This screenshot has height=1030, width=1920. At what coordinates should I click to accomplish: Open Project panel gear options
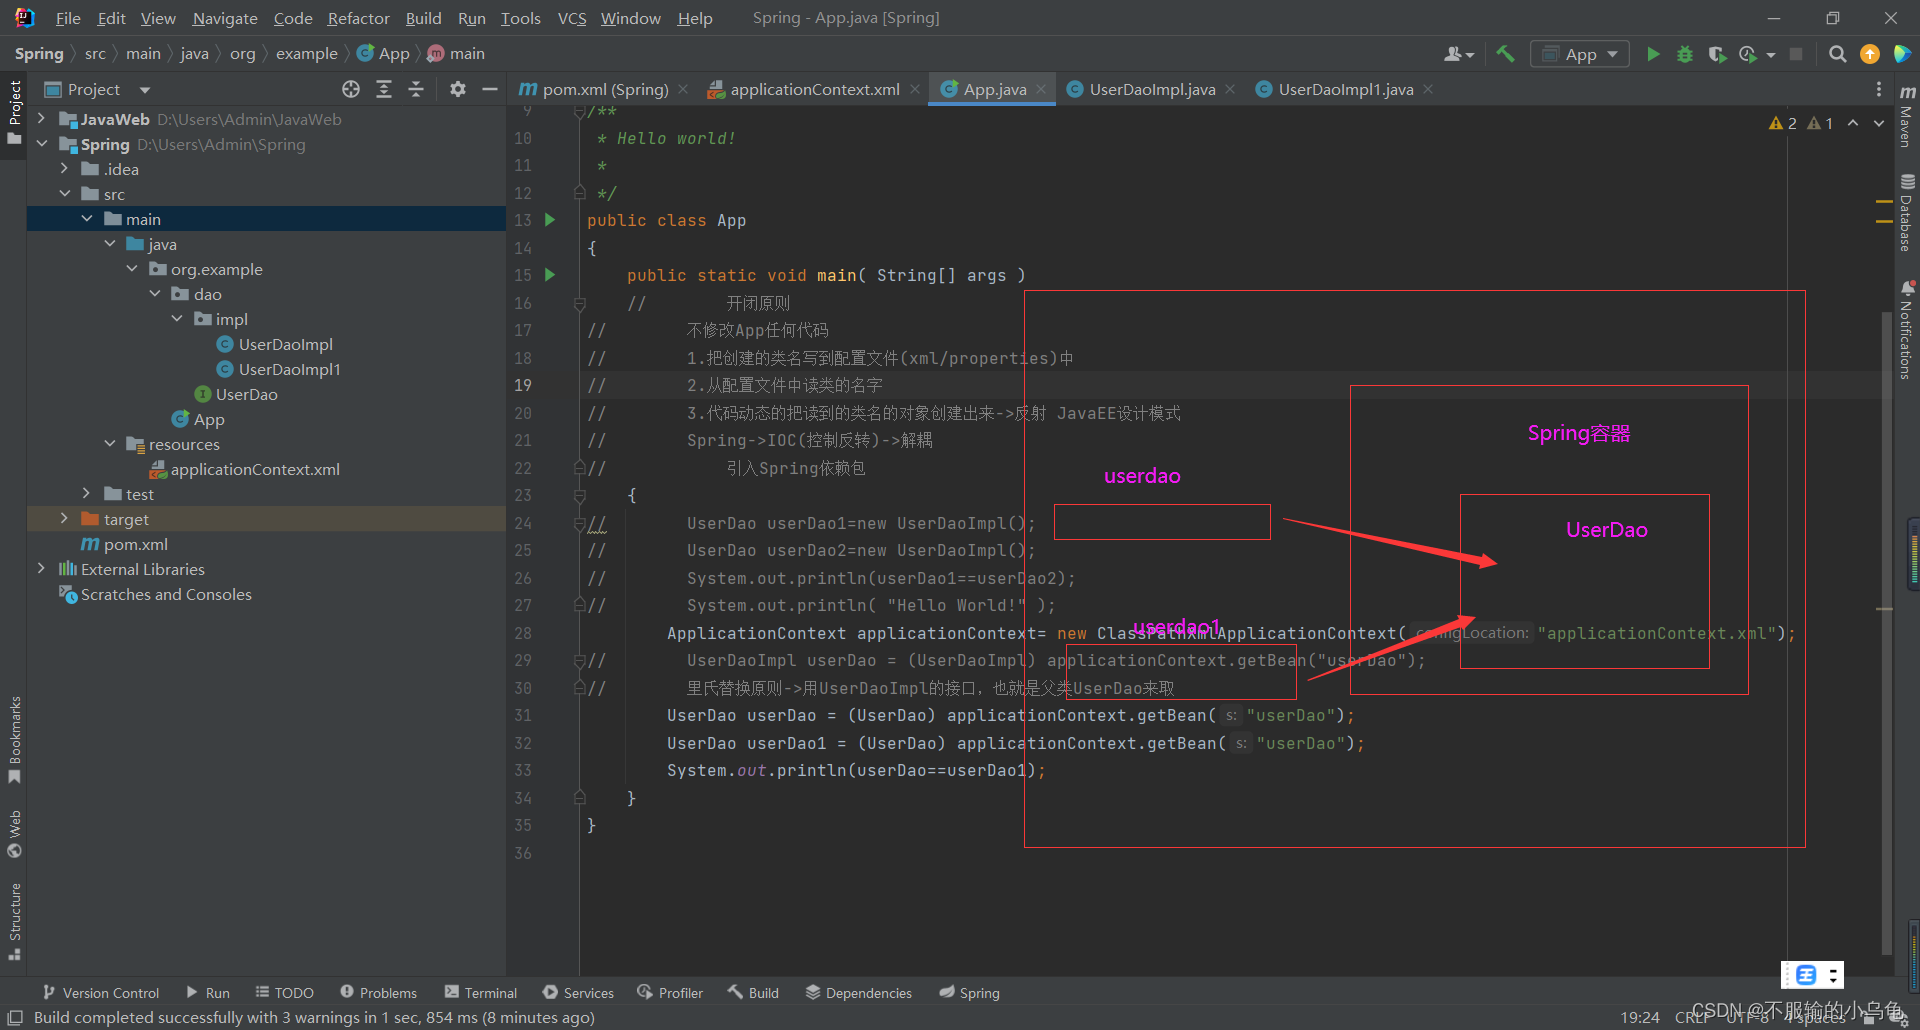click(x=457, y=89)
